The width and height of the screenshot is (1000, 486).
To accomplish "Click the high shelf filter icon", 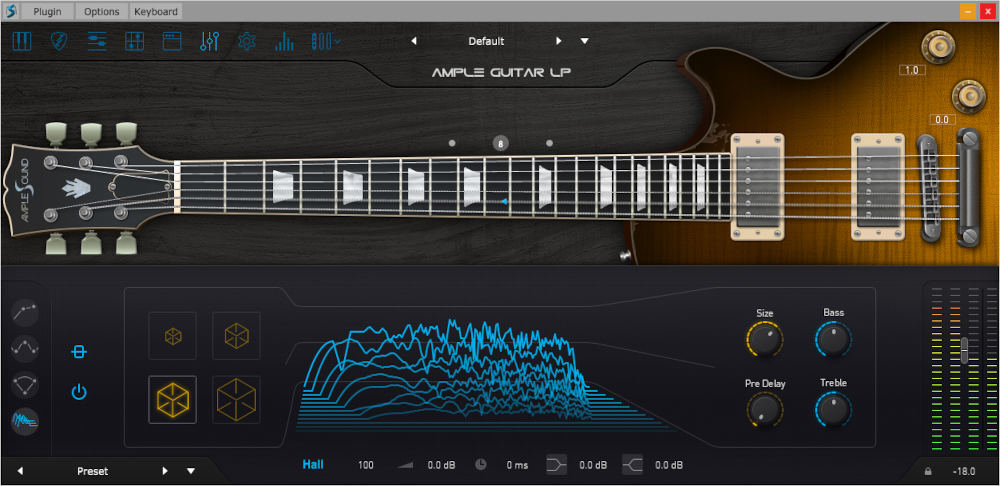I will pos(632,465).
